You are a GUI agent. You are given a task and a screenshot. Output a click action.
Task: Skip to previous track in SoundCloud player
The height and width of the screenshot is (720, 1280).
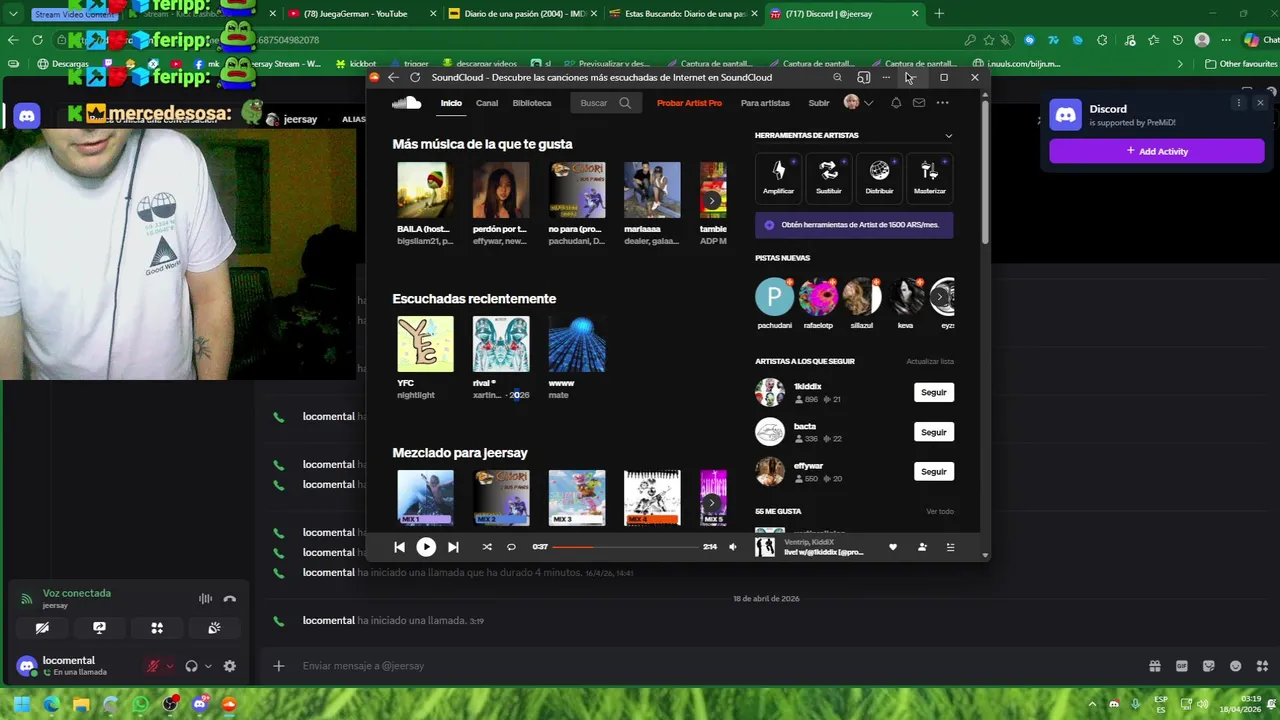click(x=399, y=547)
